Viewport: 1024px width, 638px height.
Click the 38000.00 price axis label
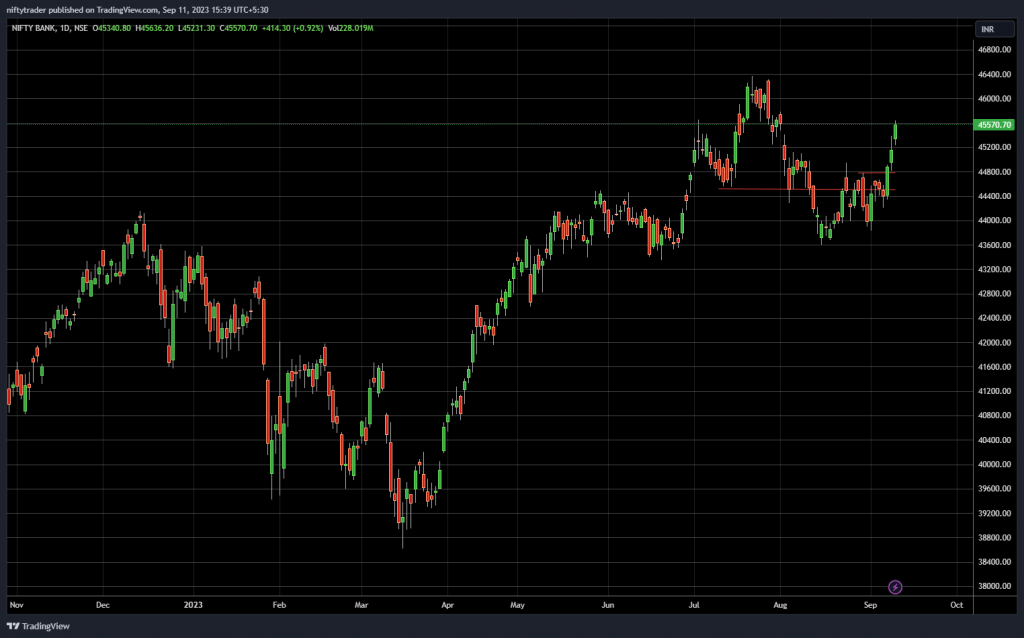pyautogui.click(x=994, y=586)
